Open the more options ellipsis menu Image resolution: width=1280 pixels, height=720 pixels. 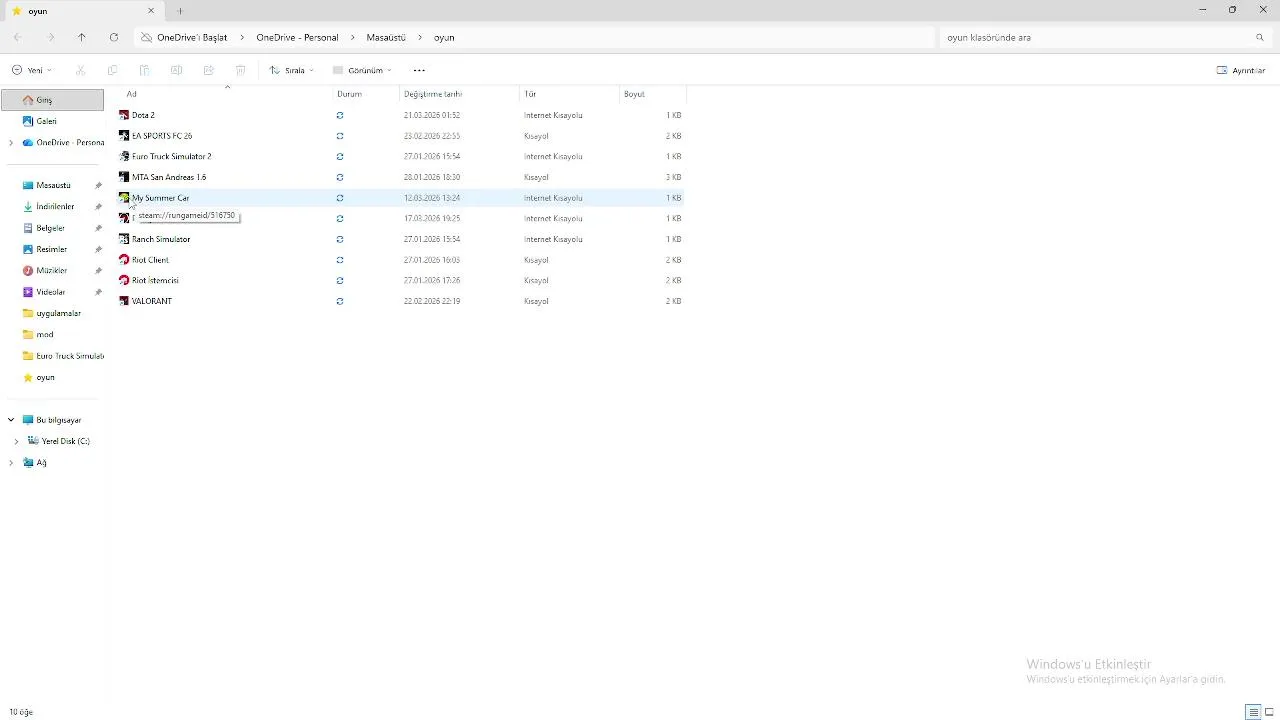(x=419, y=70)
